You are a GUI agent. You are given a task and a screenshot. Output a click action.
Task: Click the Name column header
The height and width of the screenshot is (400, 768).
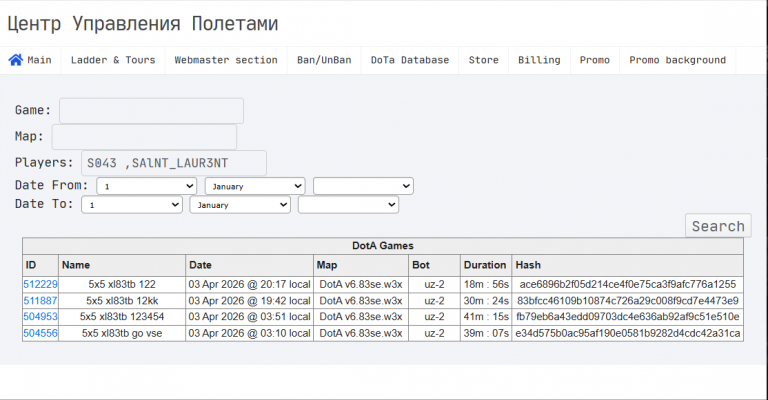click(122, 265)
